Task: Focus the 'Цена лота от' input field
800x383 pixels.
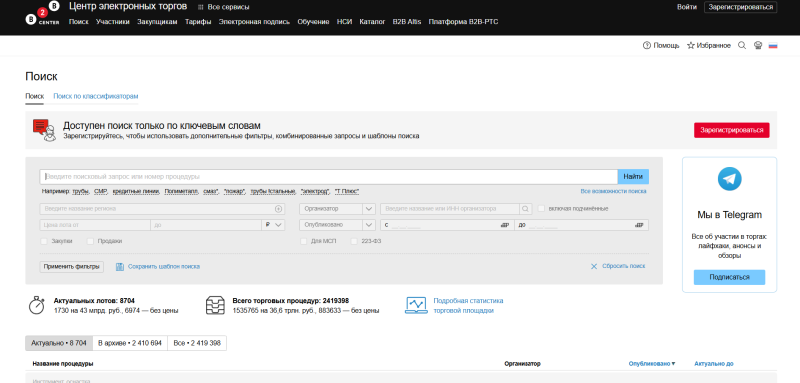Action: click(95, 225)
